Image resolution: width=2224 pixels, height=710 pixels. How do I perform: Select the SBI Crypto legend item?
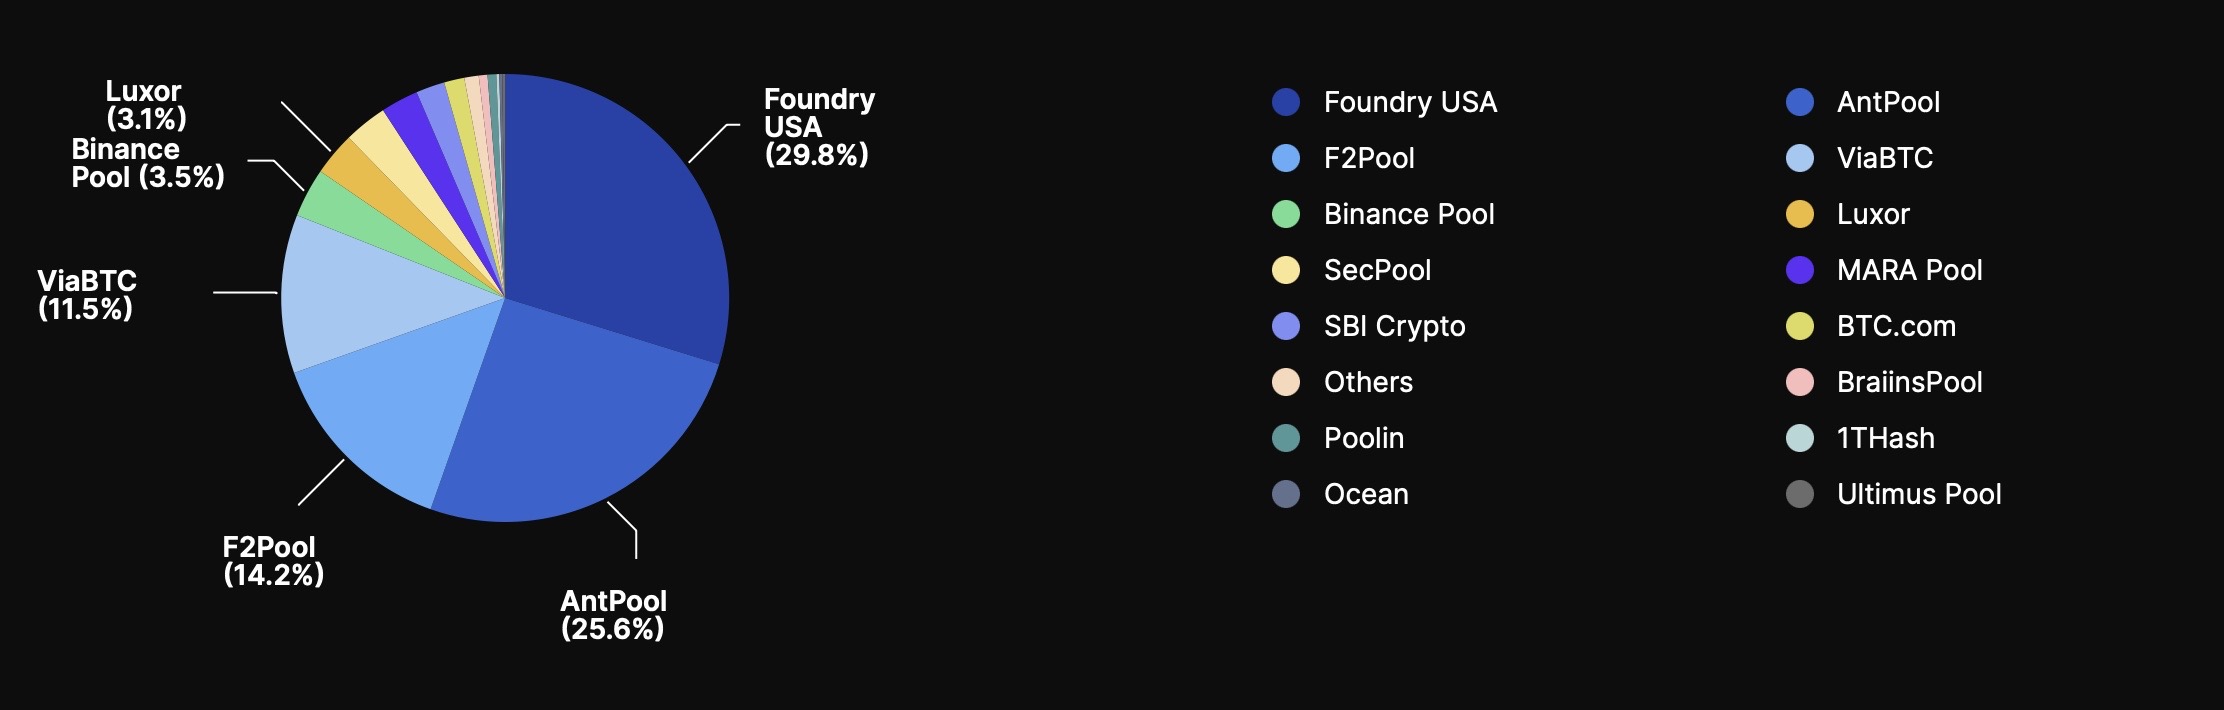point(1394,326)
